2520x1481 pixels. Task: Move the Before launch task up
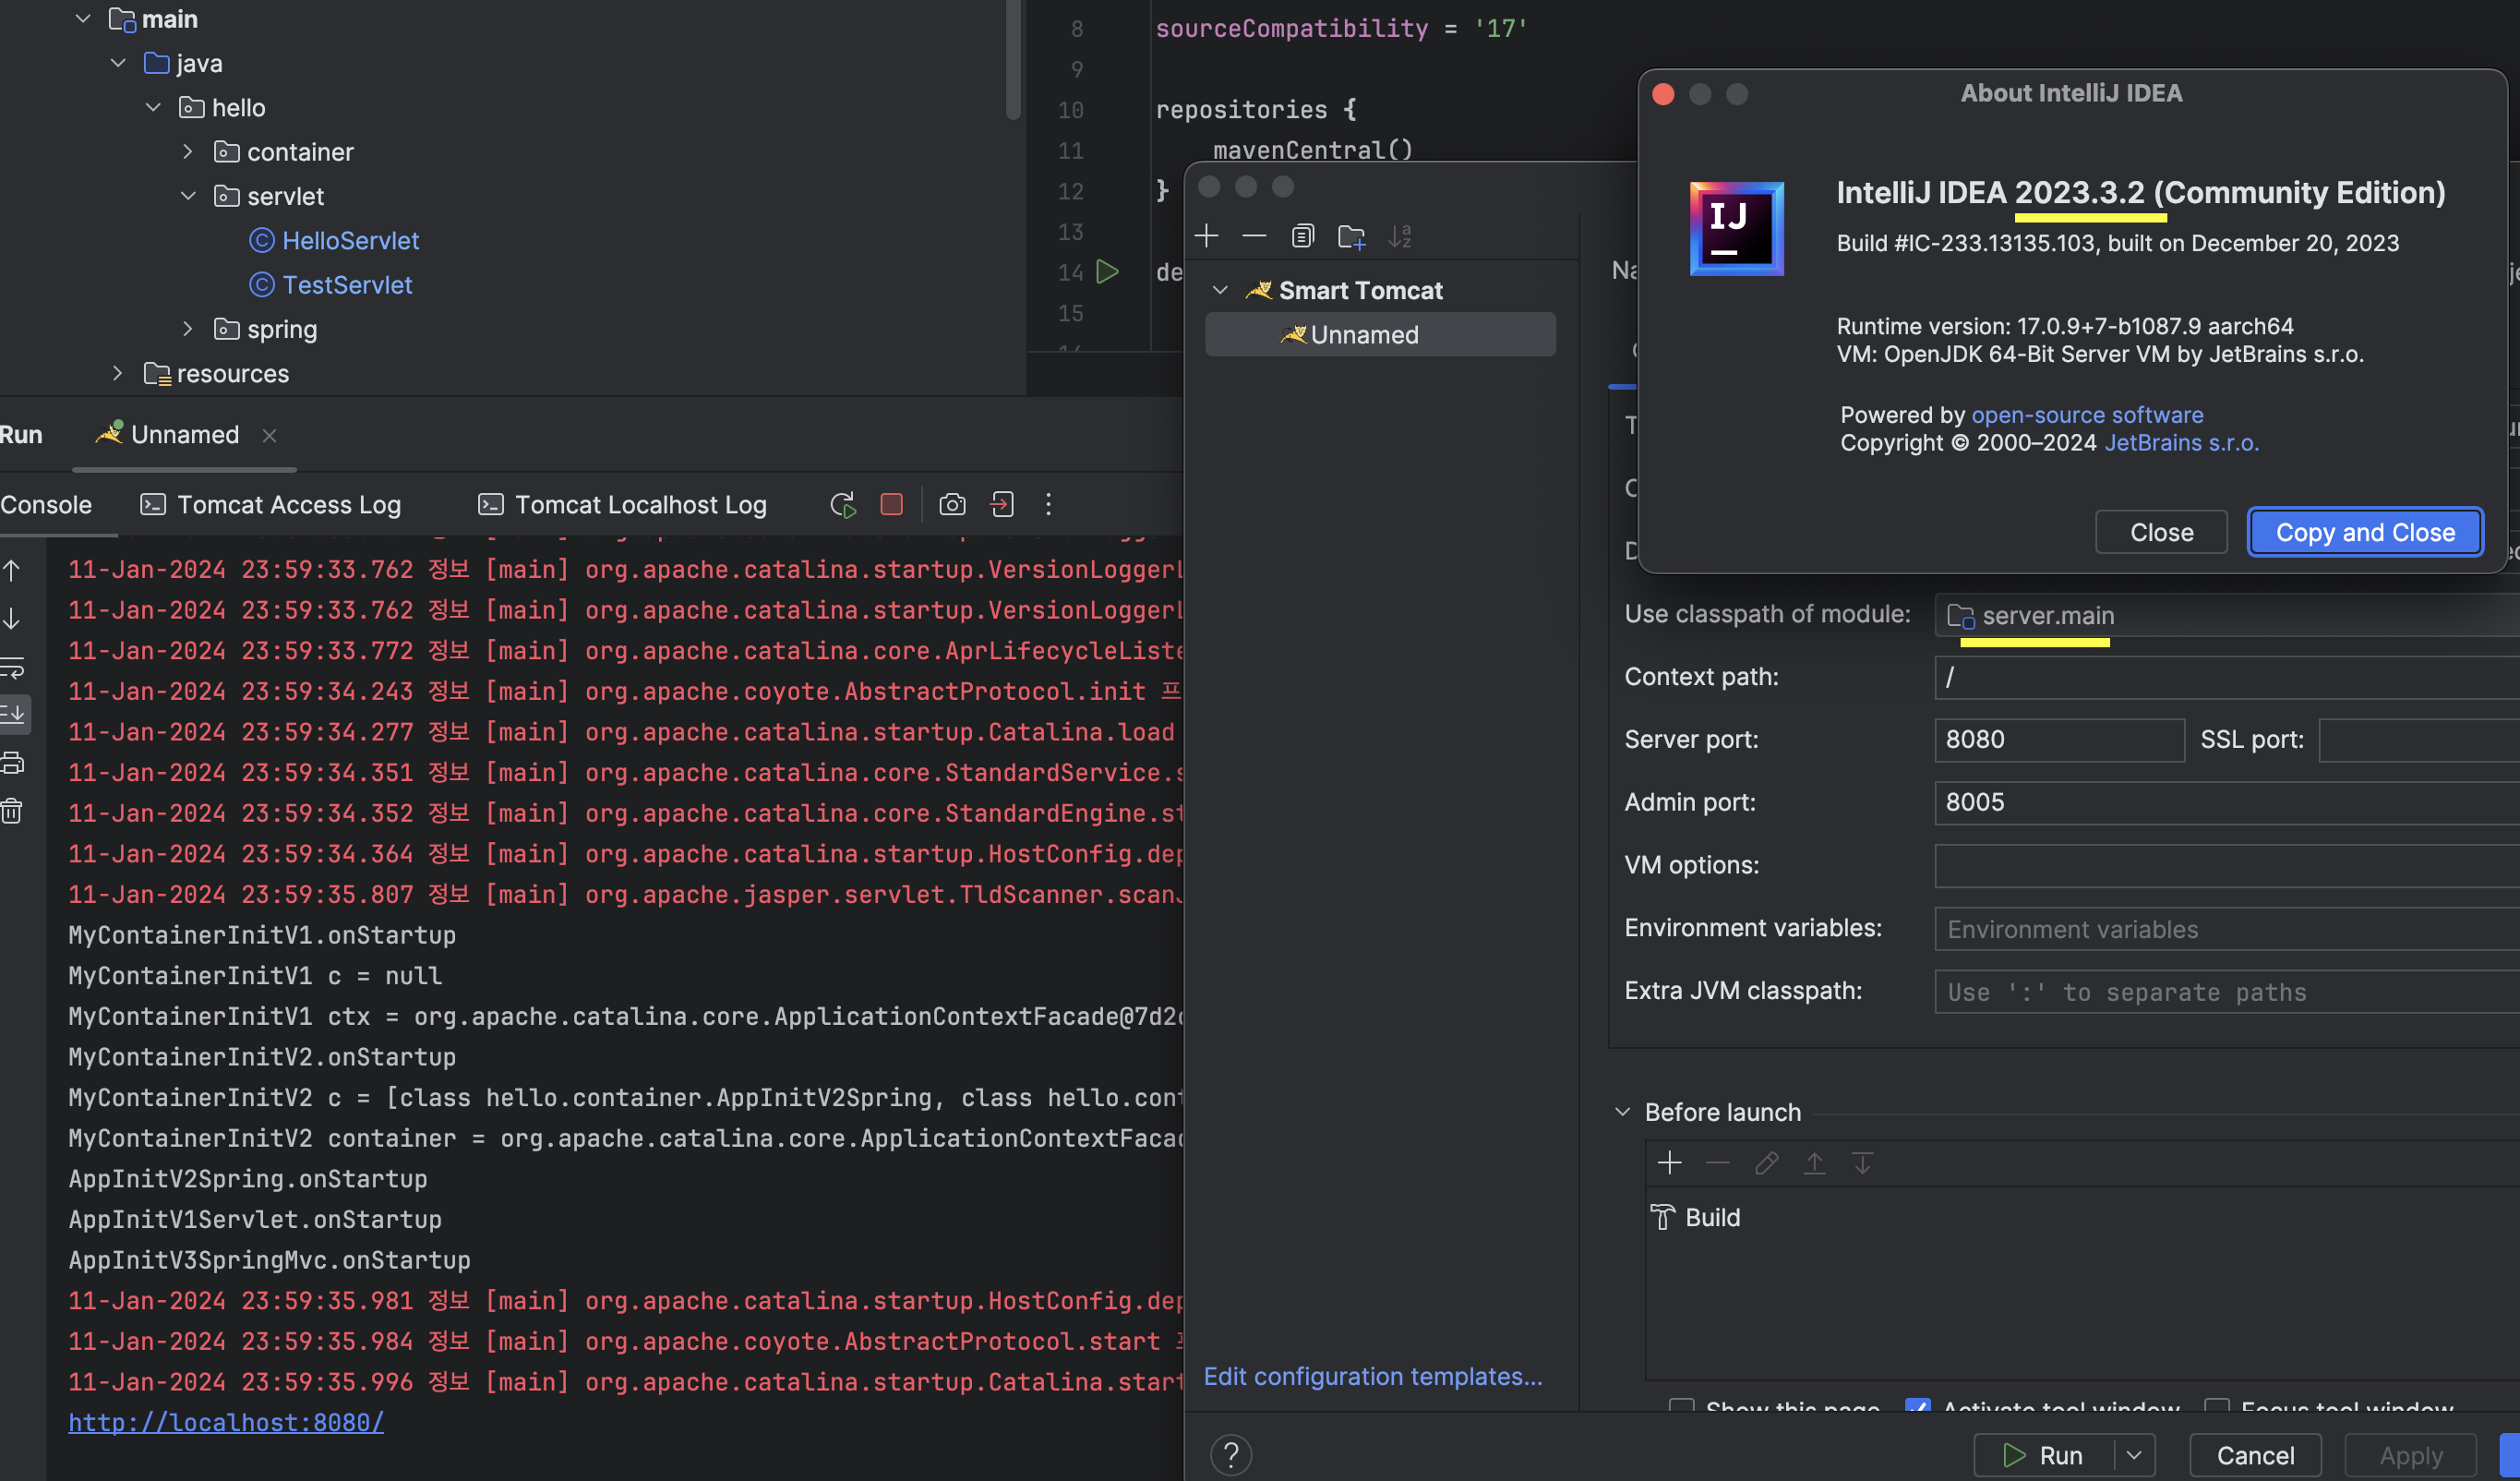(1814, 1163)
